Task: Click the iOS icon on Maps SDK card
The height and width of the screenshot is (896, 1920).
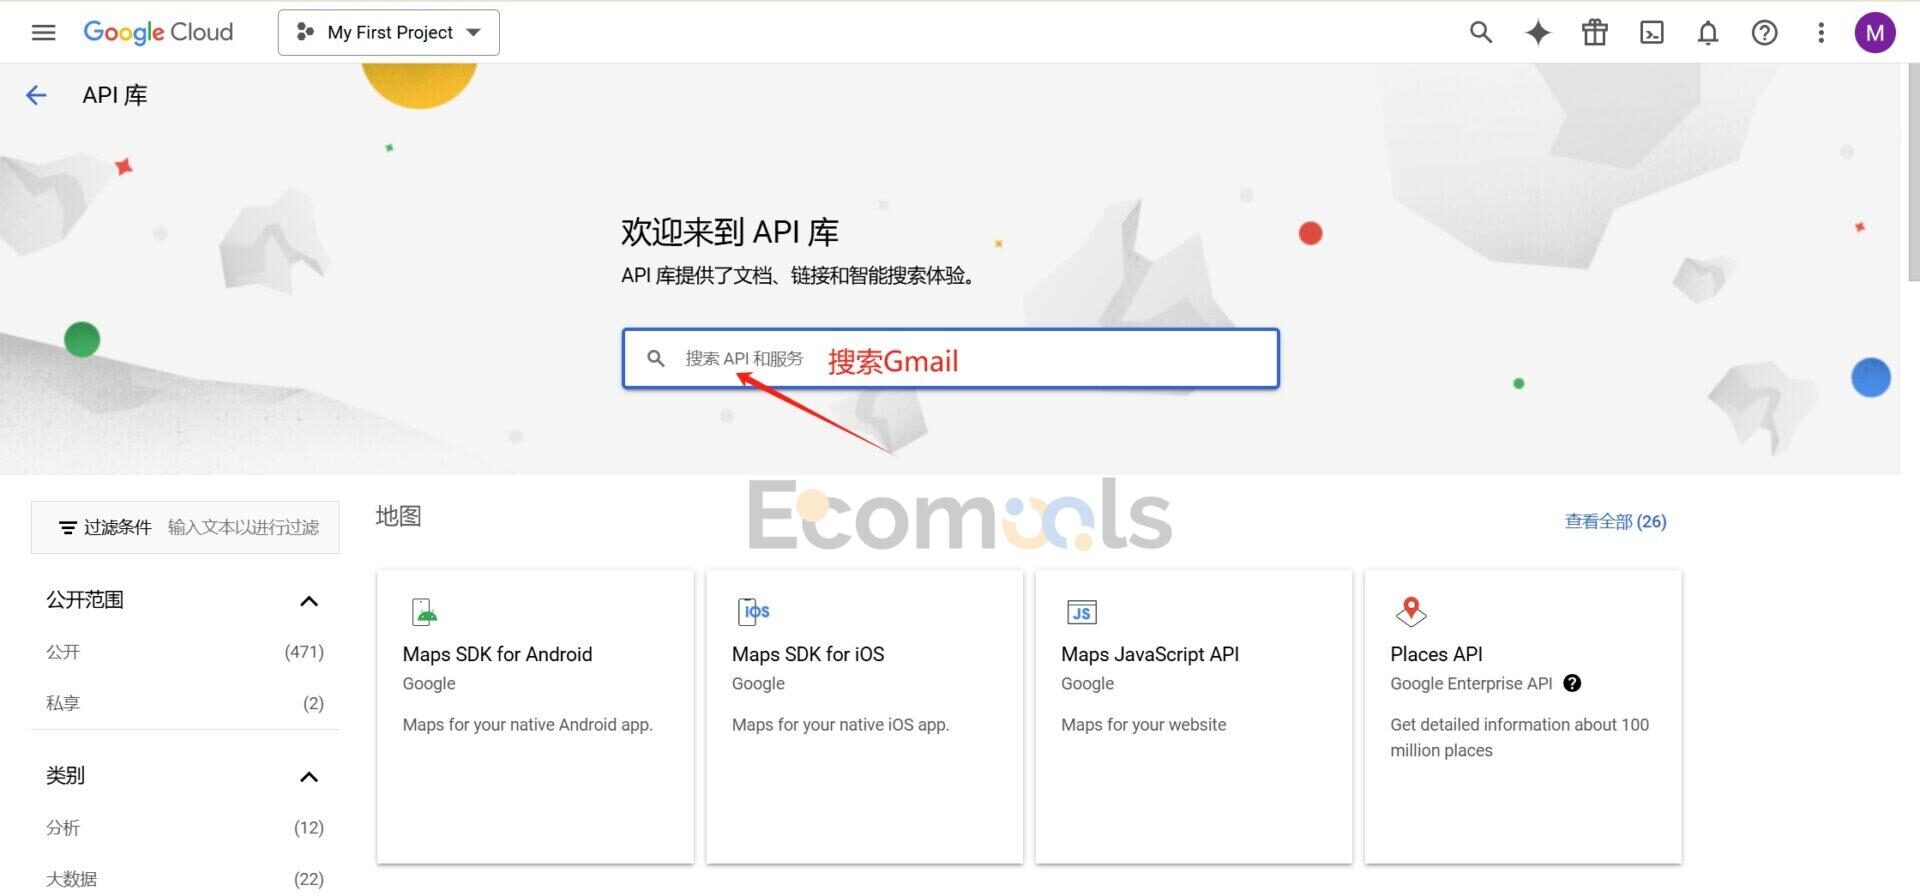Action: [754, 611]
